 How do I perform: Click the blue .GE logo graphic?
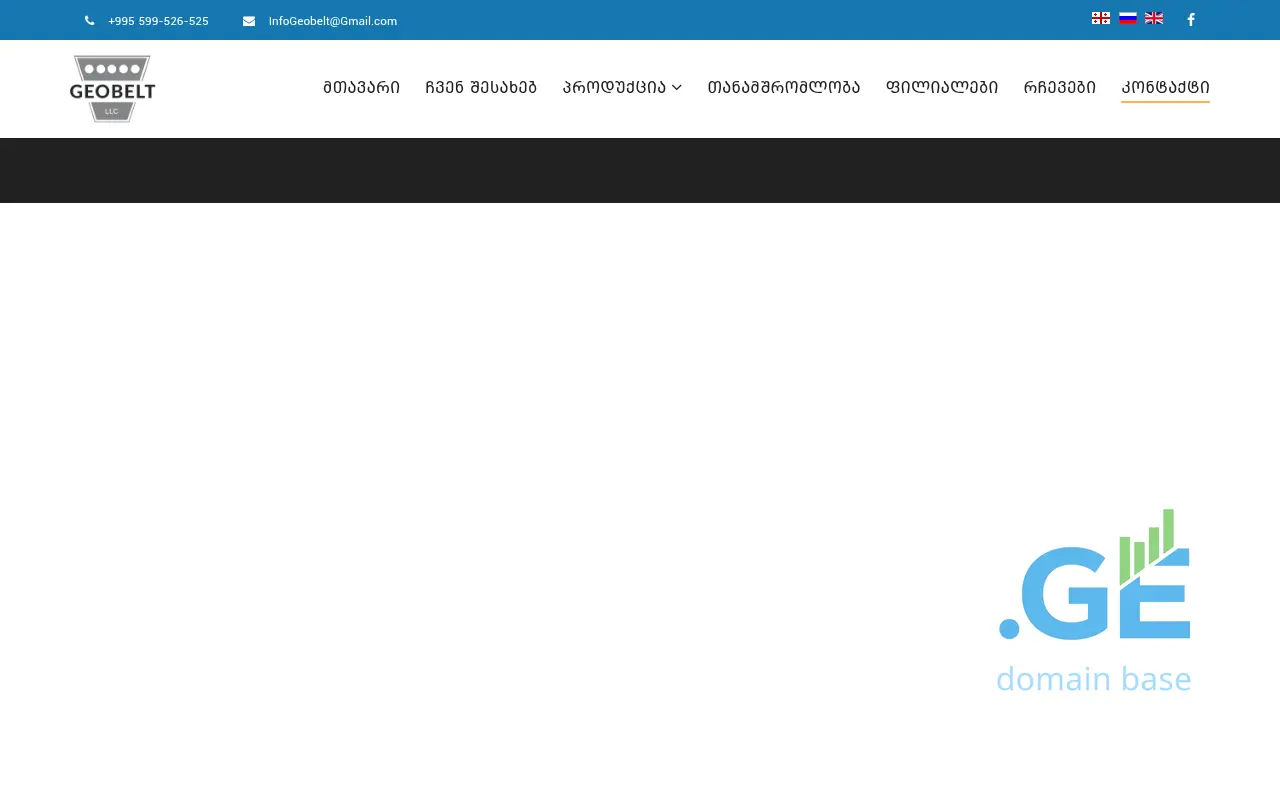[x=1094, y=580]
